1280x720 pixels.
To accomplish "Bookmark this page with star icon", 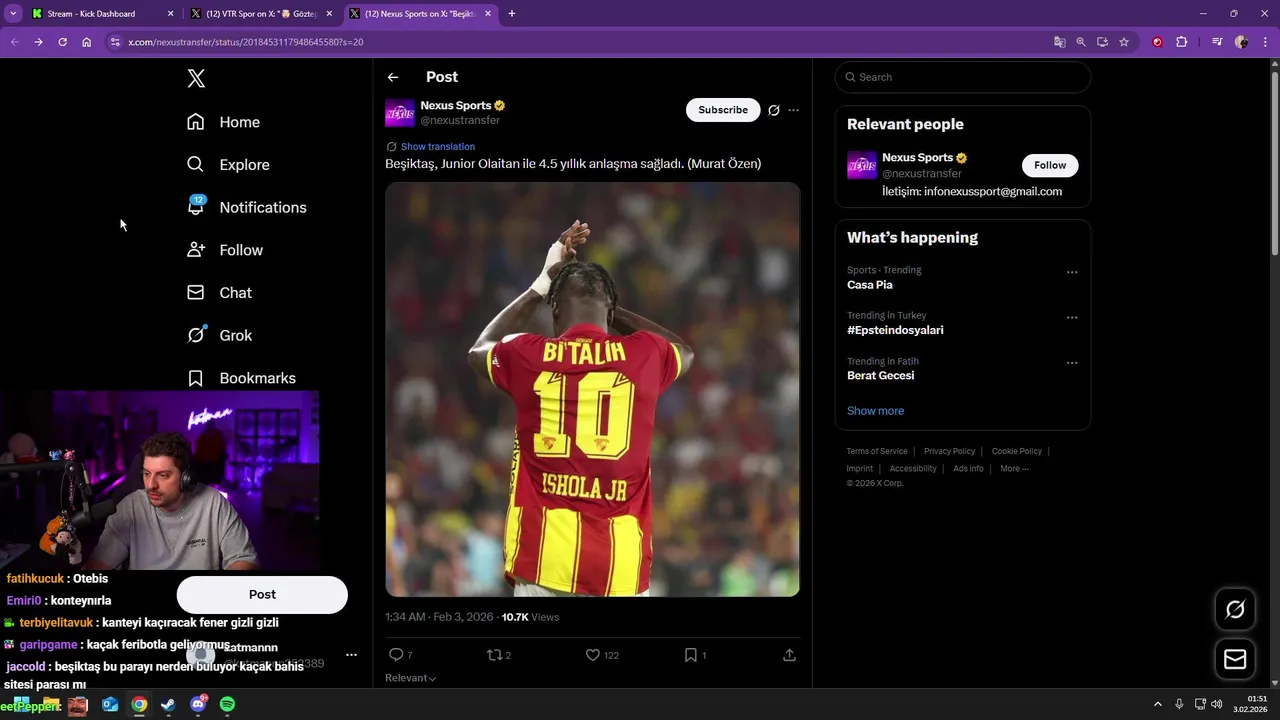I will coord(1124,42).
